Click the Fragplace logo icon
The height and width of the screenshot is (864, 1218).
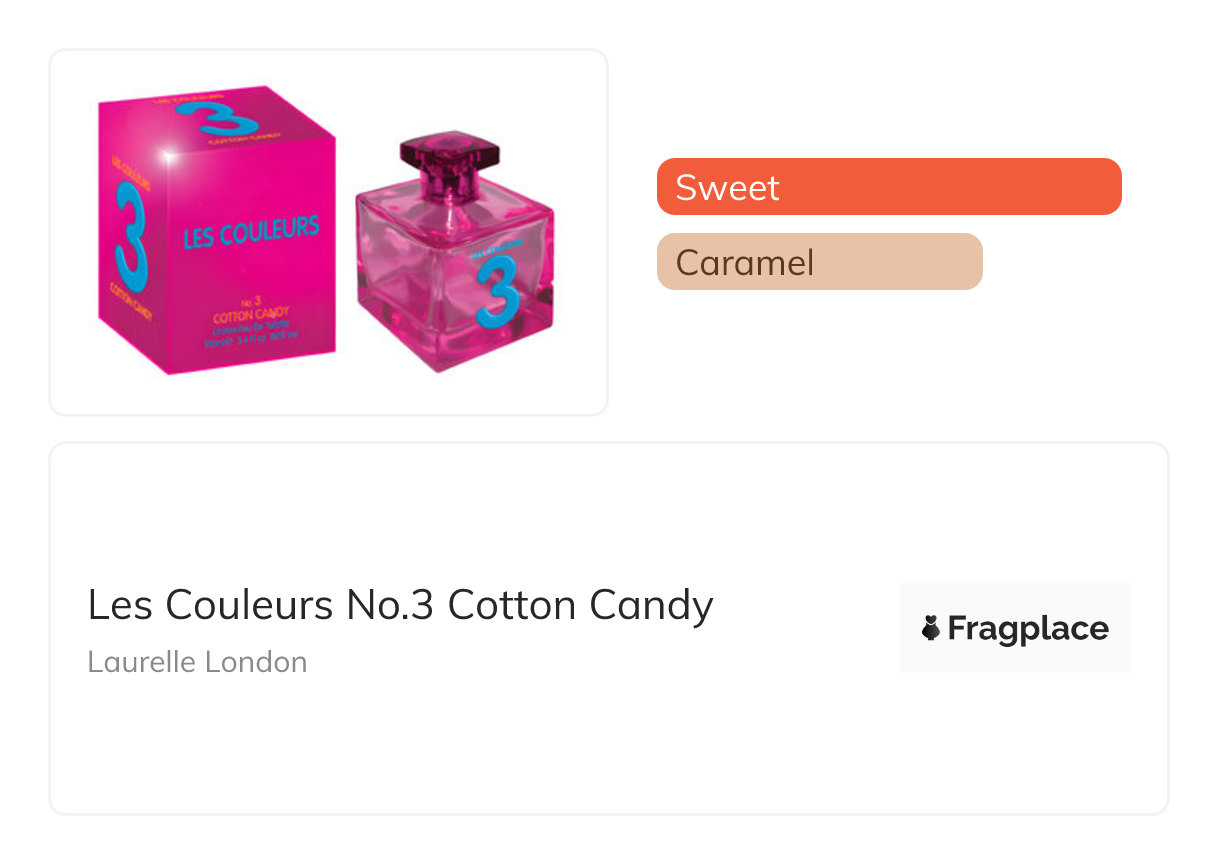coord(931,629)
